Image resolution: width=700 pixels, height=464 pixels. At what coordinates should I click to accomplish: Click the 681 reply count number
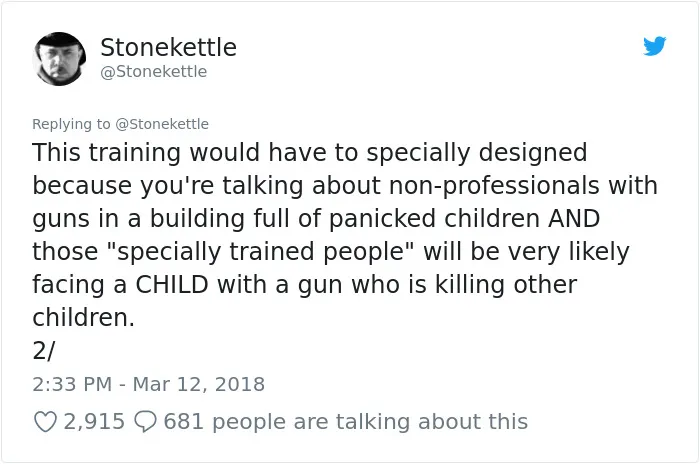[183, 422]
